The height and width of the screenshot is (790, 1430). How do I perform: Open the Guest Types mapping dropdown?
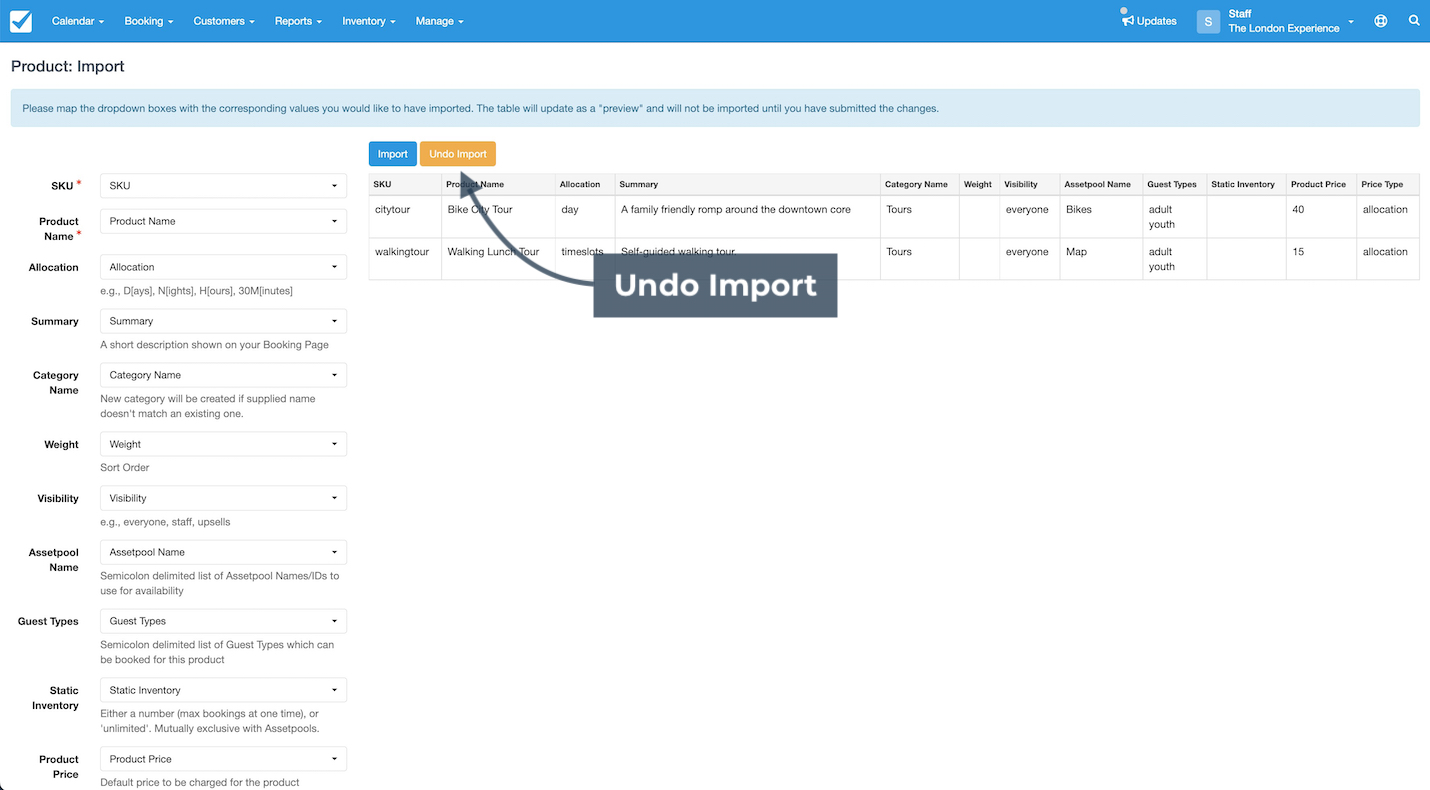(x=223, y=621)
